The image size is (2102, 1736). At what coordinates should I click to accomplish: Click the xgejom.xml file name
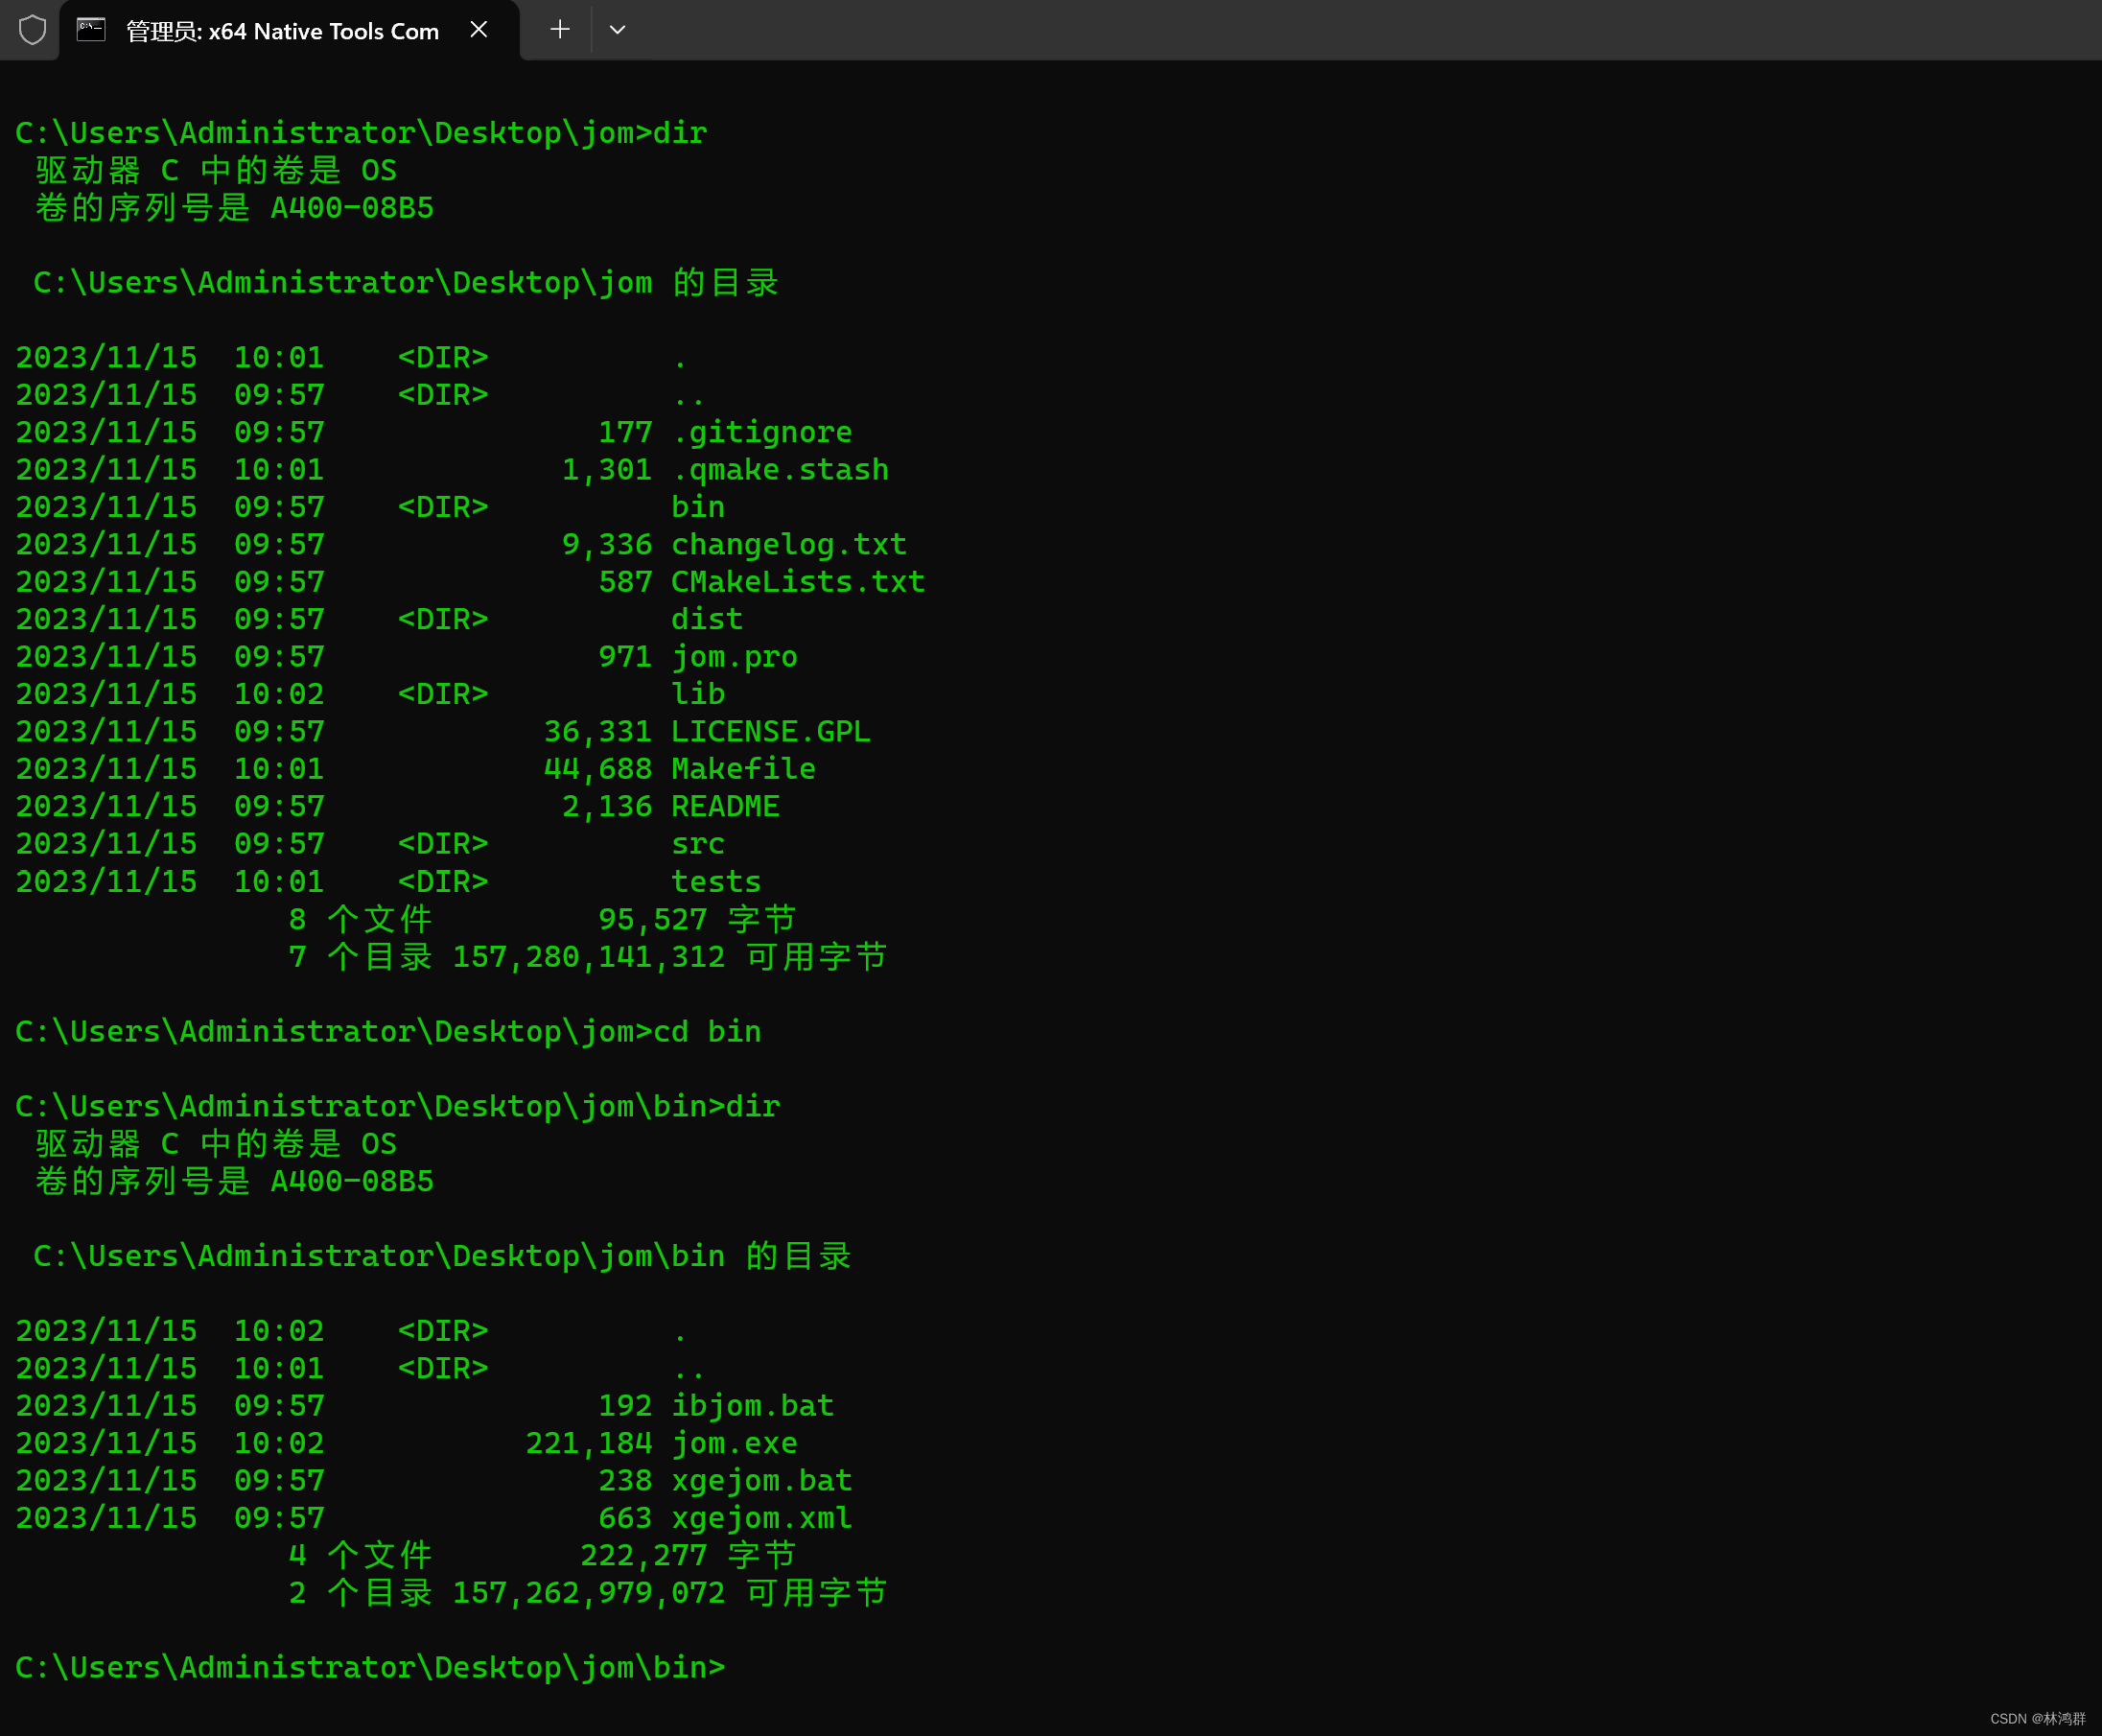tap(761, 1518)
